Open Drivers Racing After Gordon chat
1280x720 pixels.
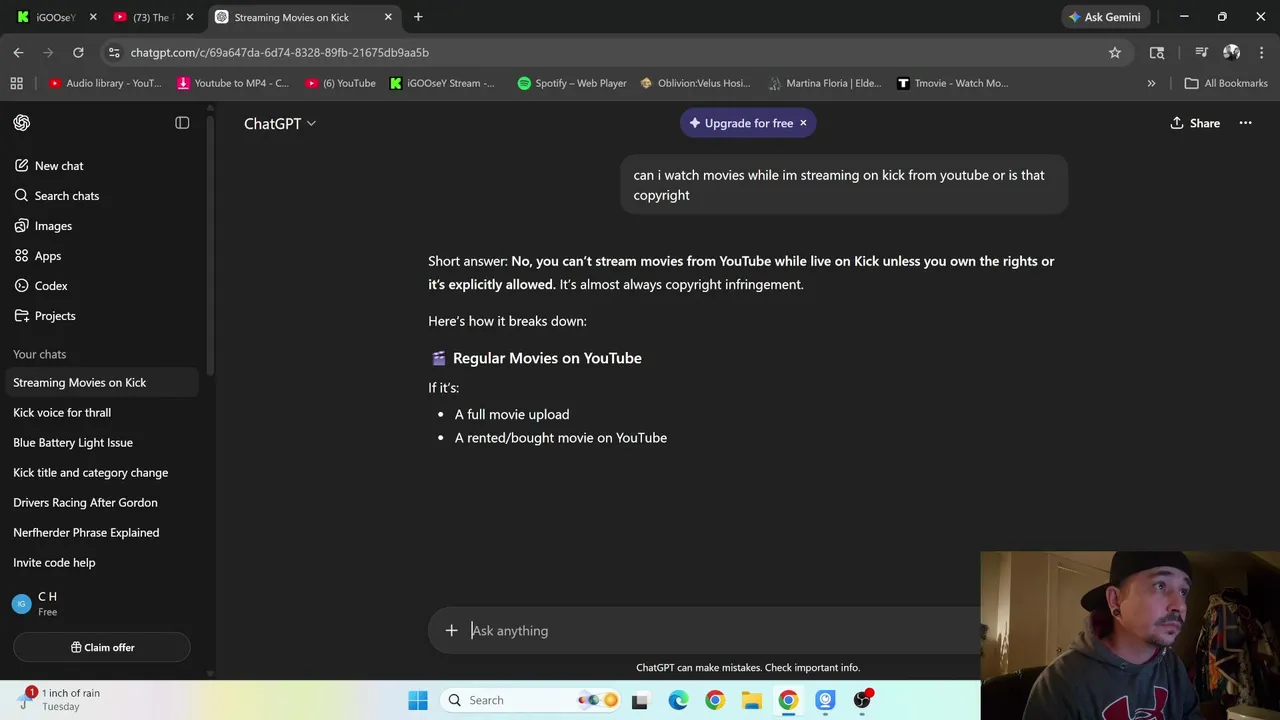(100, 503)
